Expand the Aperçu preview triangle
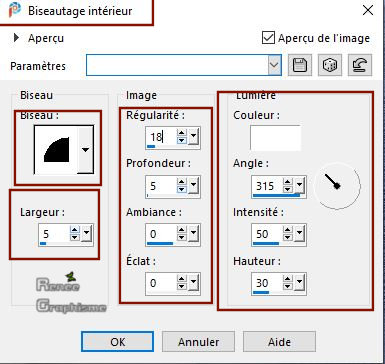The height and width of the screenshot is (364, 385). click(16, 38)
